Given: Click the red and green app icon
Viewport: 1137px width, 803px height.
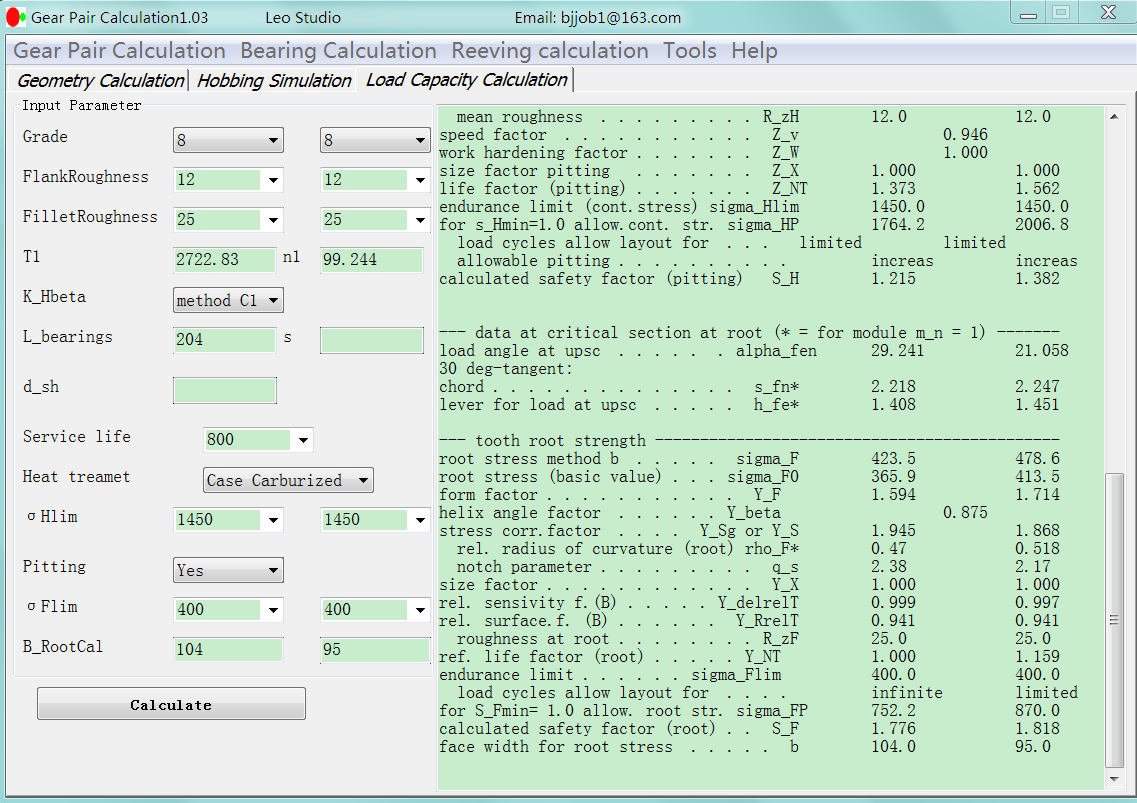Looking at the screenshot, I should [15, 17].
